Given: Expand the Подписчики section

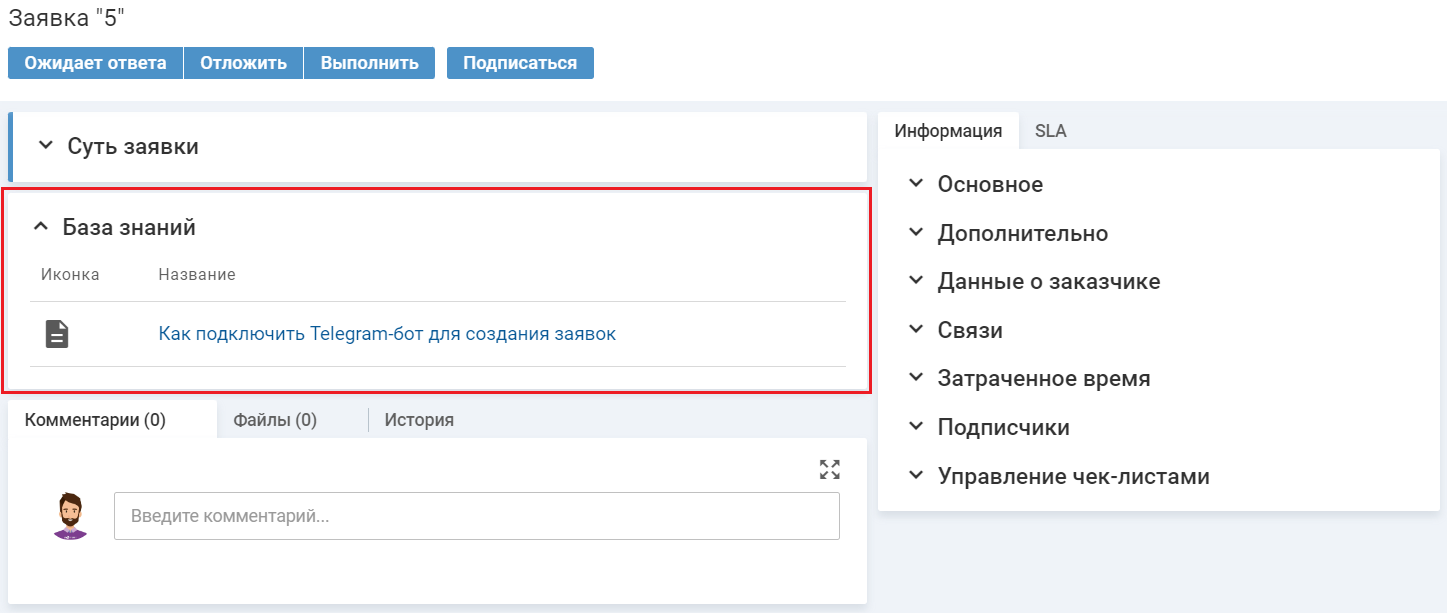Looking at the screenshot, I should pyautogui.click(x=915, y=427).
